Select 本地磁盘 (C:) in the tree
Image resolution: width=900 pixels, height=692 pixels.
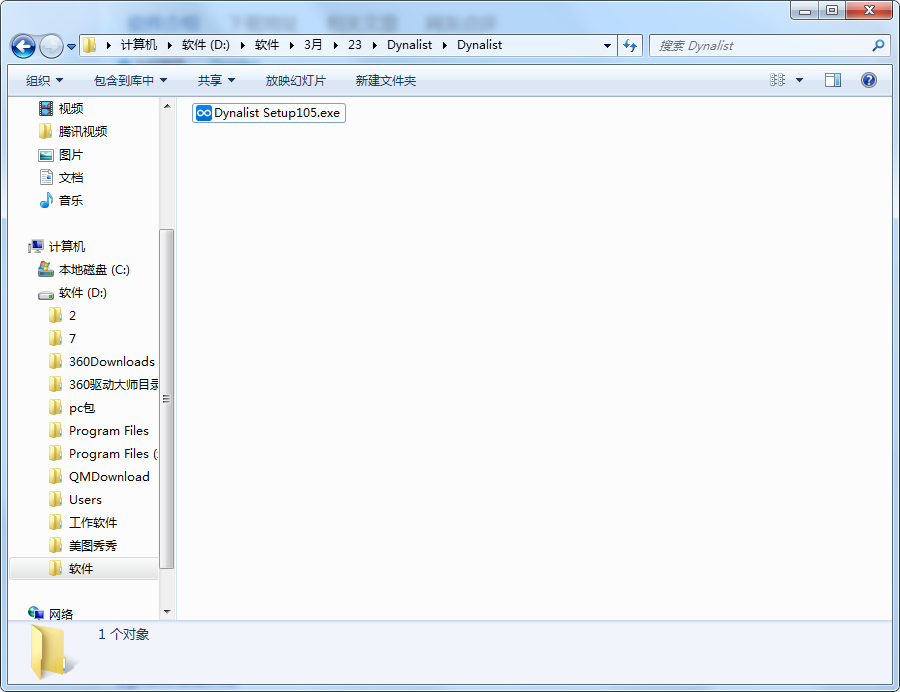[x=94, y=270]
